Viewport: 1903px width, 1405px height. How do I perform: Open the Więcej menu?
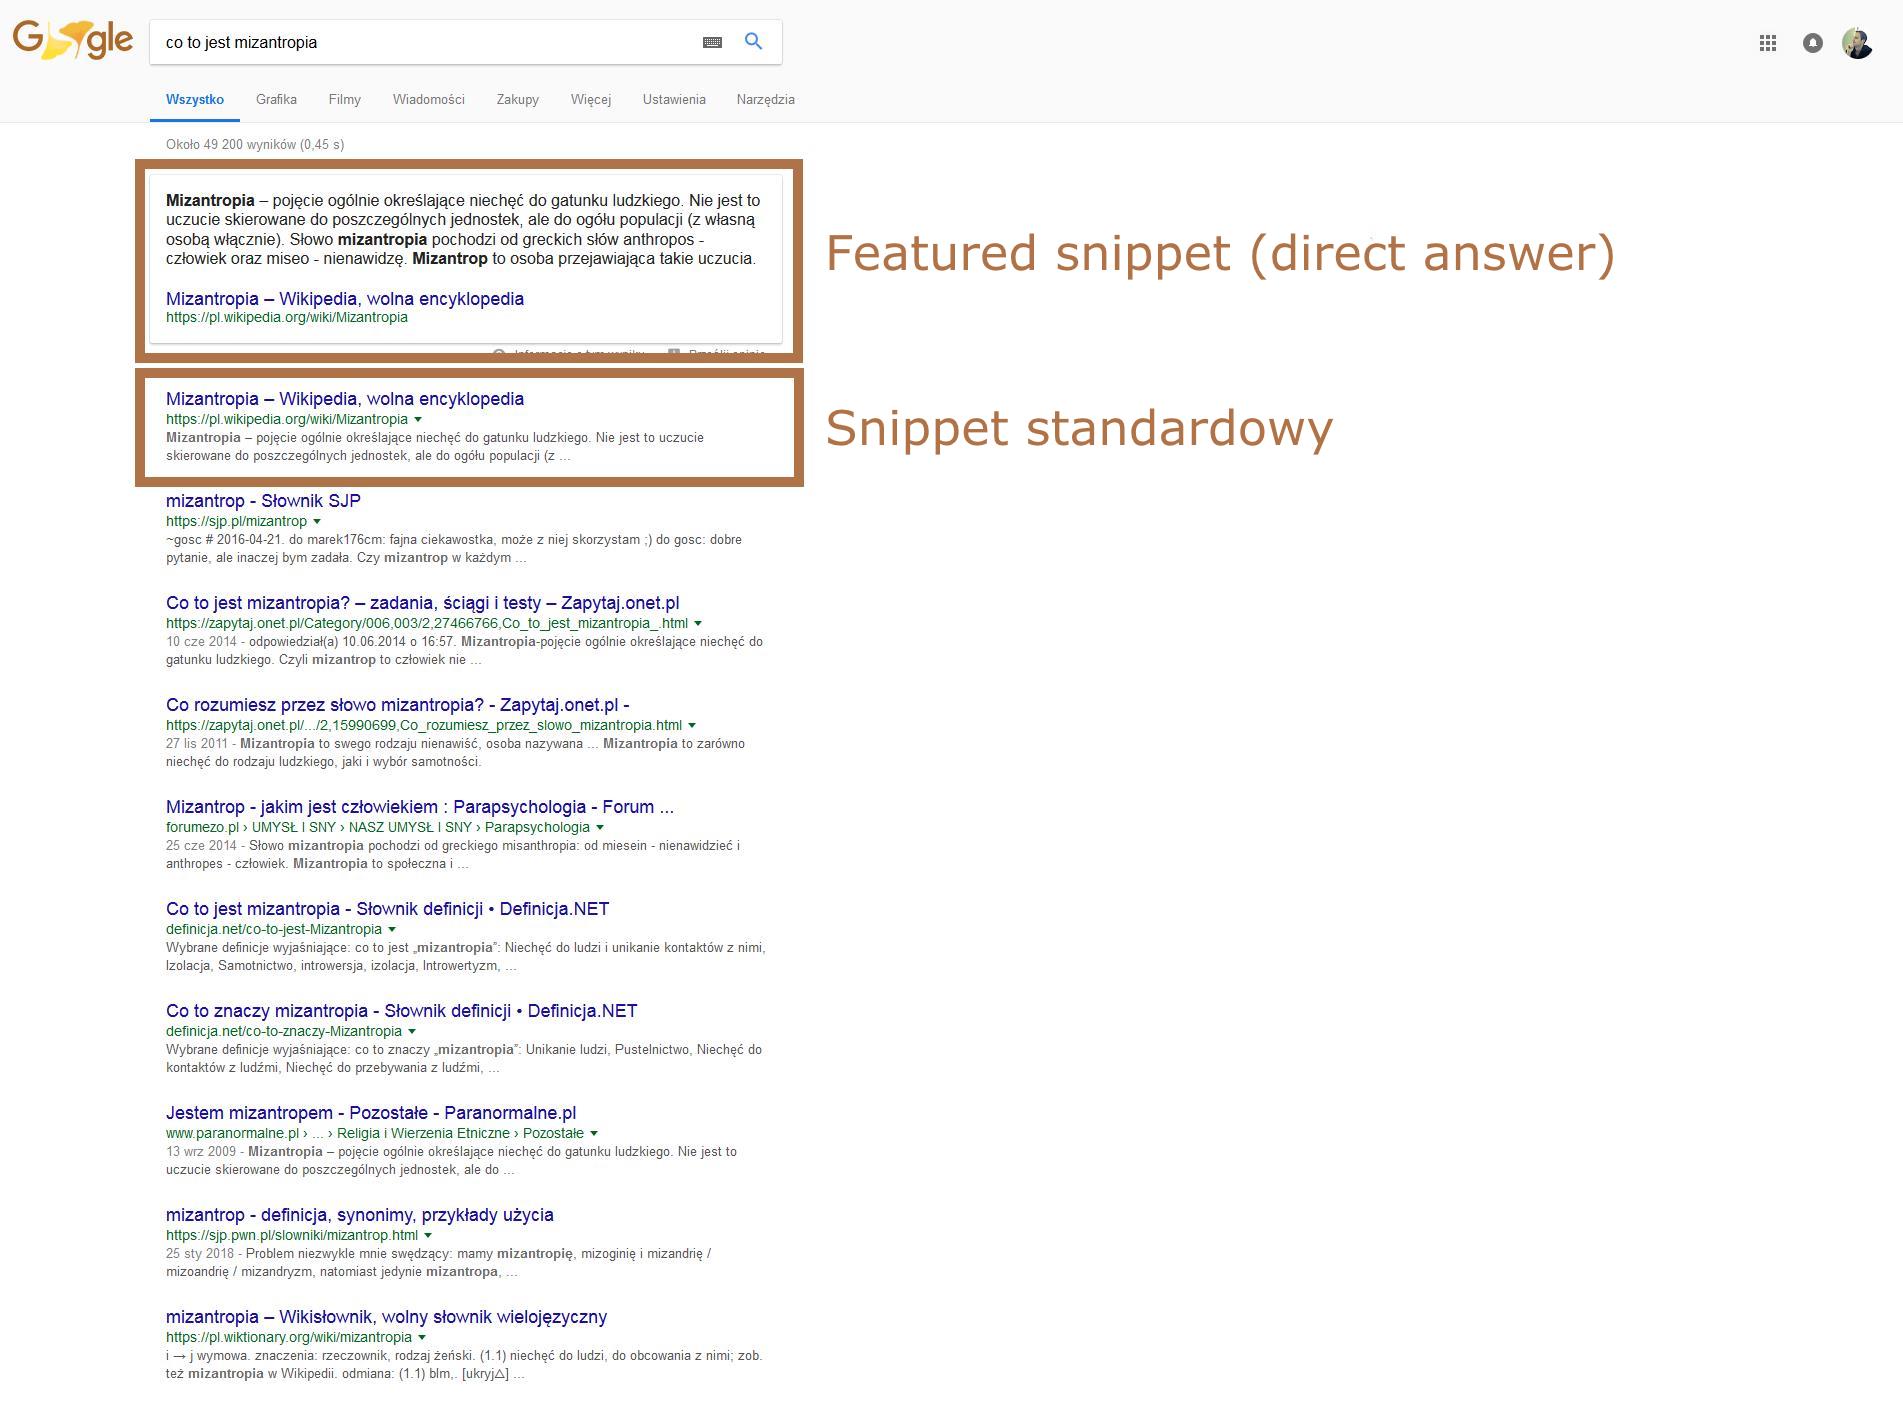point(591,99)
